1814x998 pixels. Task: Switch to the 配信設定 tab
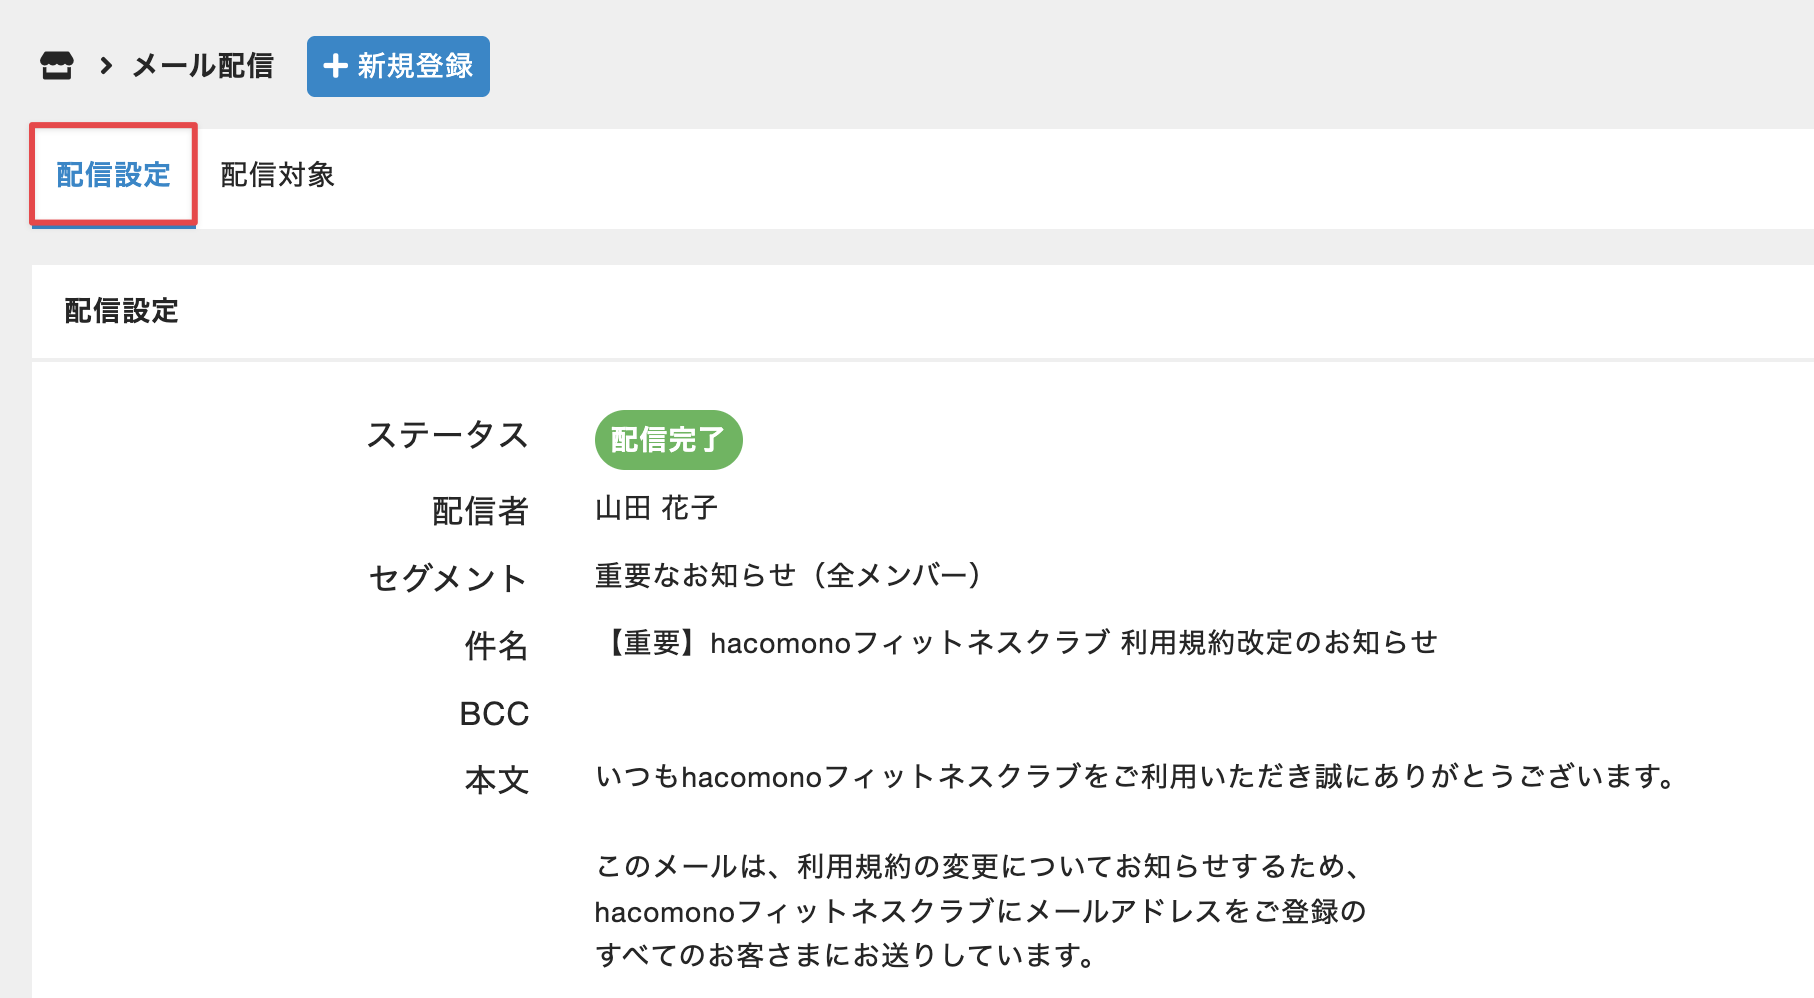pyautogui.click(x=113, y=175)
